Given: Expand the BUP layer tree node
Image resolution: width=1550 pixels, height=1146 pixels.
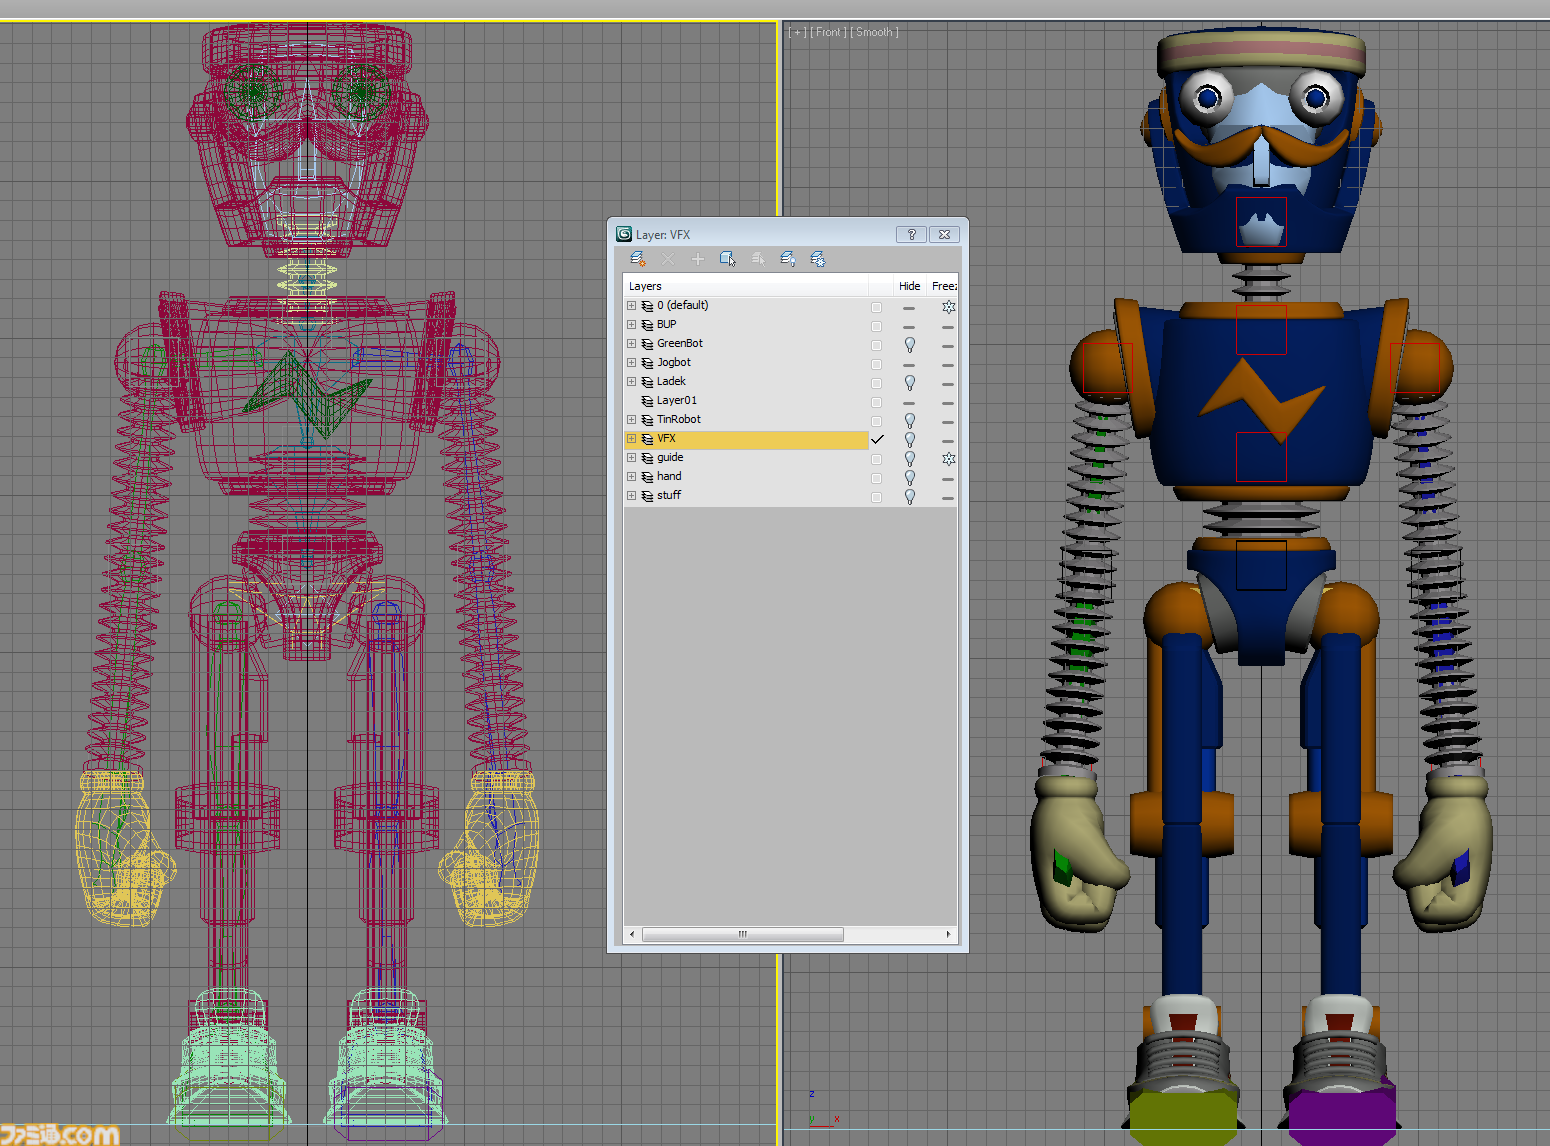Looking at the screenshot, I should pyautogui.click(x=631, y=324).
